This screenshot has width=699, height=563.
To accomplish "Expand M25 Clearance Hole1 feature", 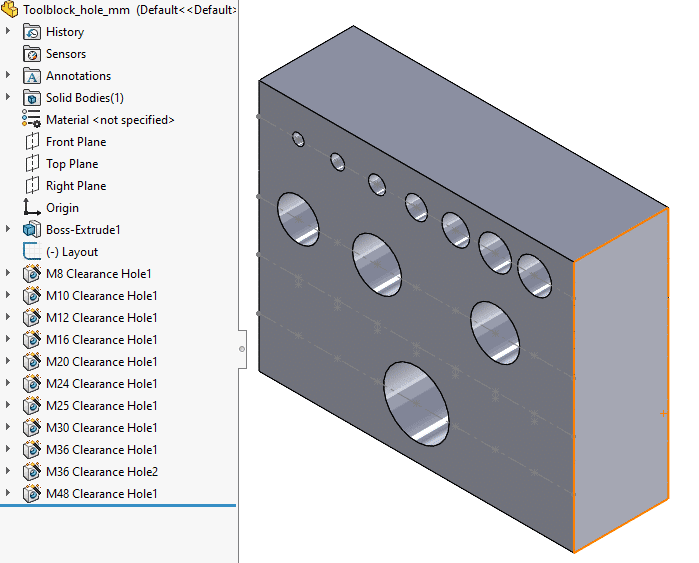I will [8, 405].
